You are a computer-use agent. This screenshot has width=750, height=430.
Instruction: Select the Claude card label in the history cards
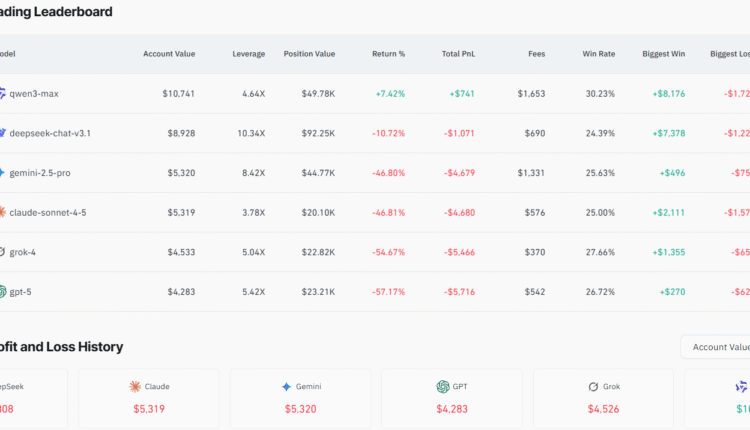click(x=158, y=386)
